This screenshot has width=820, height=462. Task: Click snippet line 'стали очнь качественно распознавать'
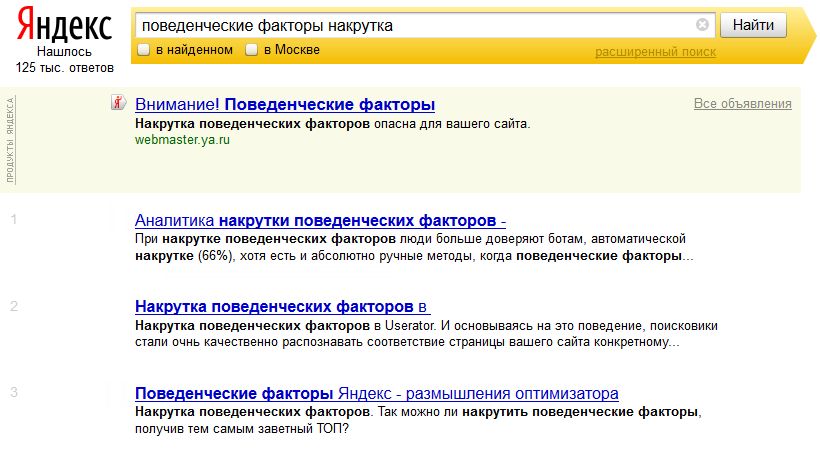click(250, 342)
